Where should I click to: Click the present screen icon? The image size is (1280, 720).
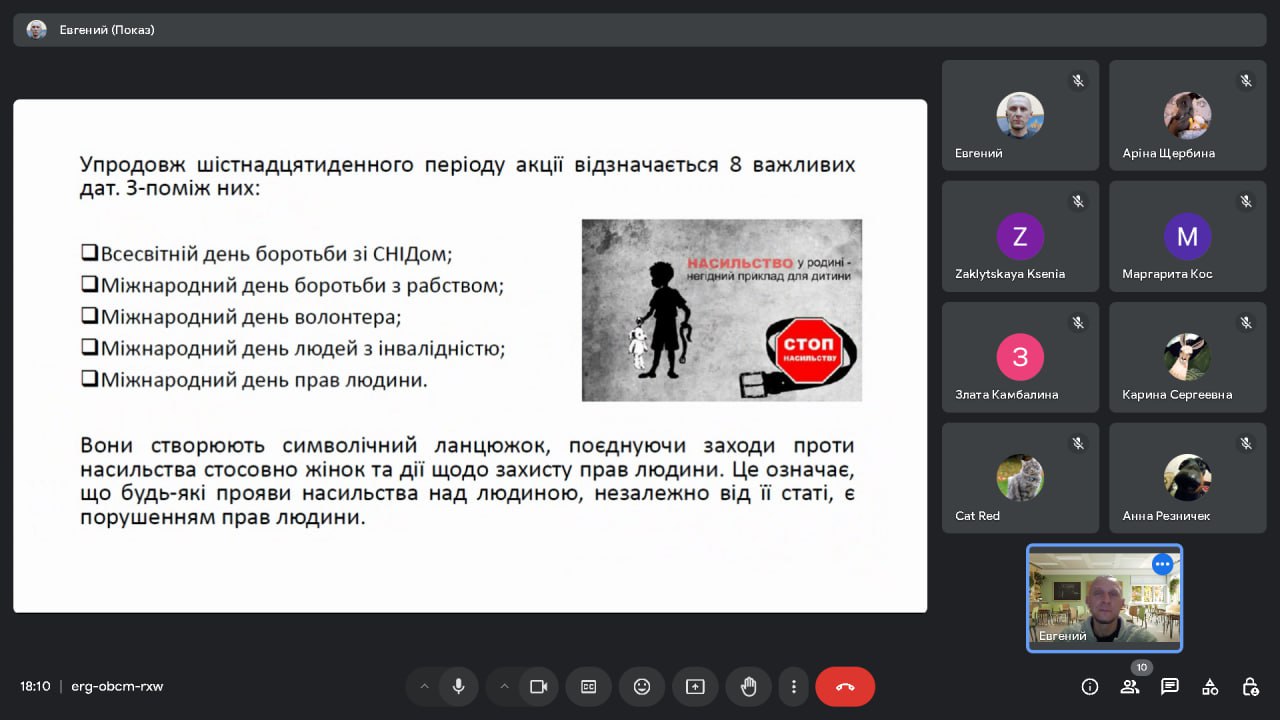695,687
